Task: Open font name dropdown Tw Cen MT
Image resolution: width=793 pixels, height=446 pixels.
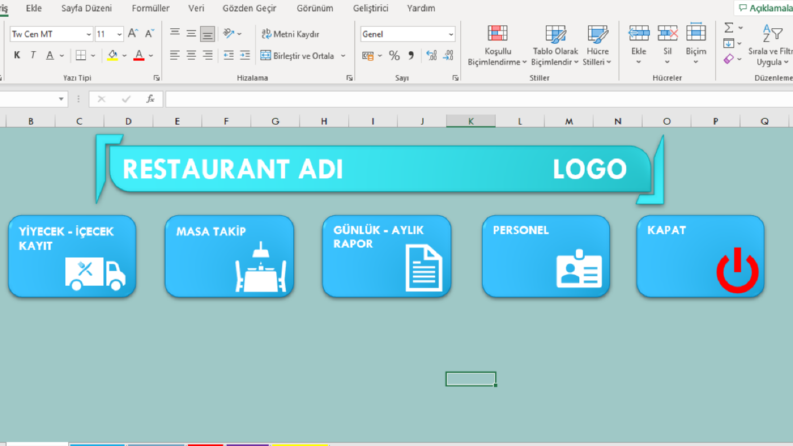Action: pyautogui.click(x=89, y=34)
